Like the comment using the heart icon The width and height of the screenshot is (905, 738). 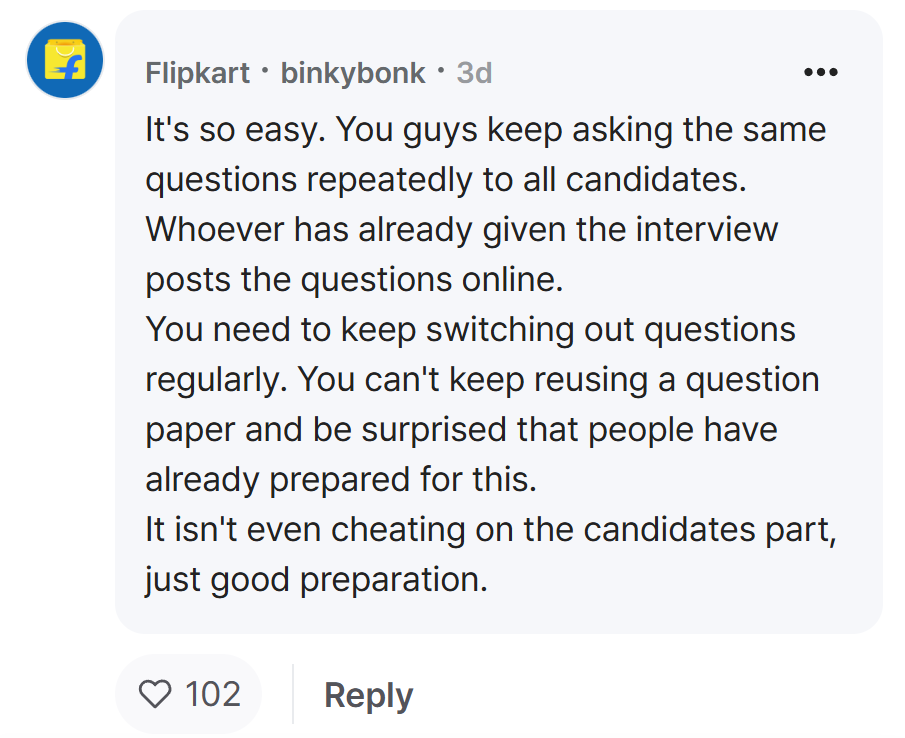tap(155, 694)
